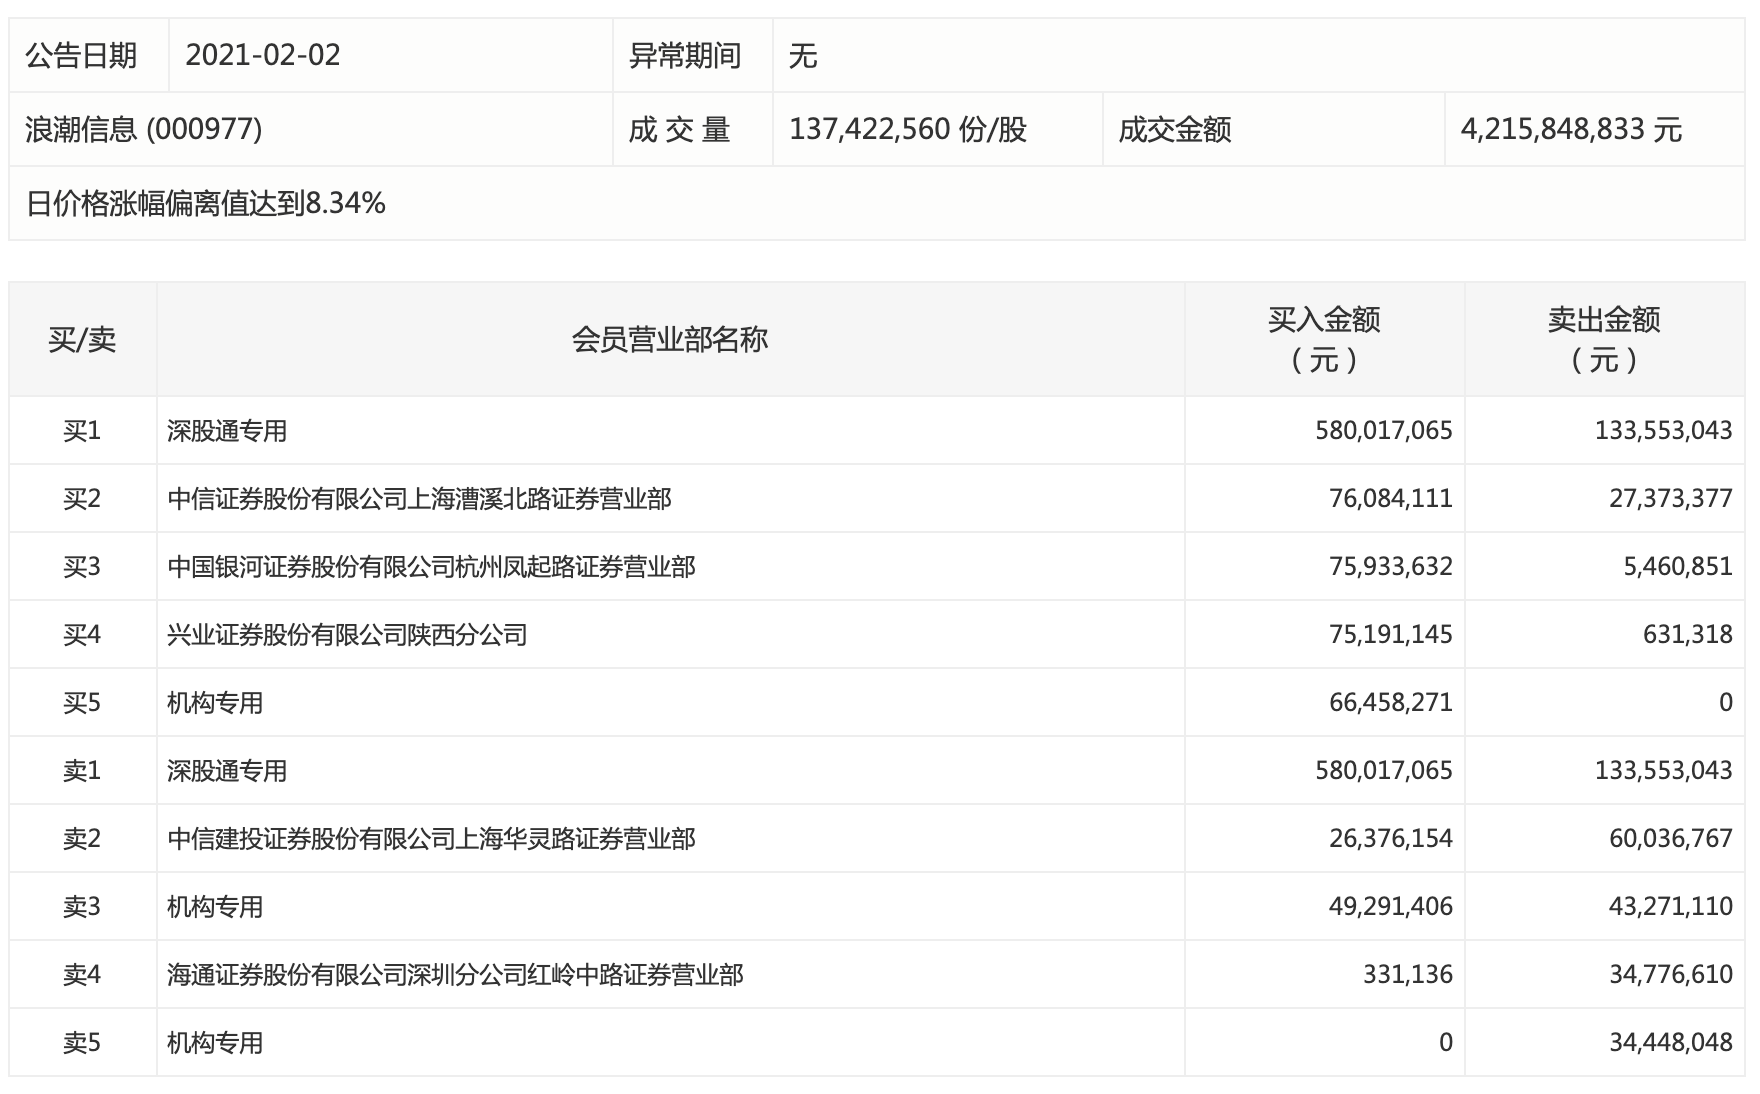Viewport: 1760px width, 1094px height.
Task: Click buy amount 580,017,065 in 买1 row
Action: (1384, 430)
